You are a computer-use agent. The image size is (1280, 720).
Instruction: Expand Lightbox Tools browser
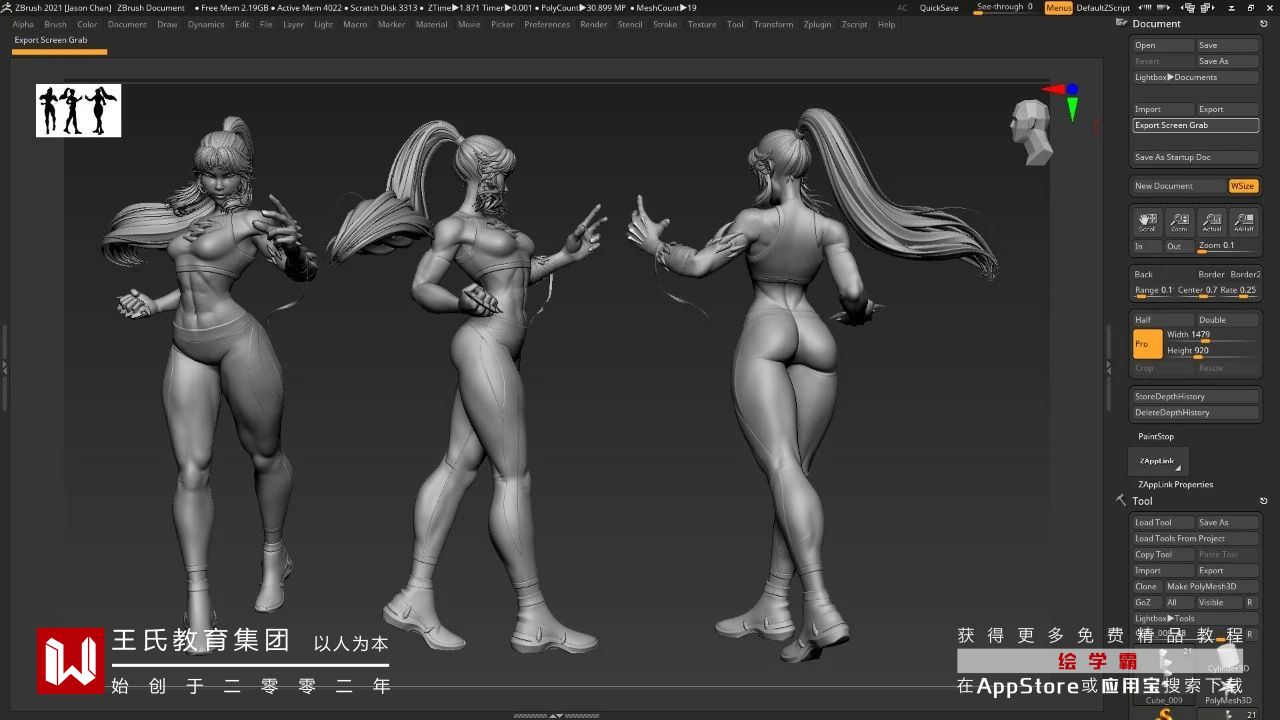[1195, 618]
